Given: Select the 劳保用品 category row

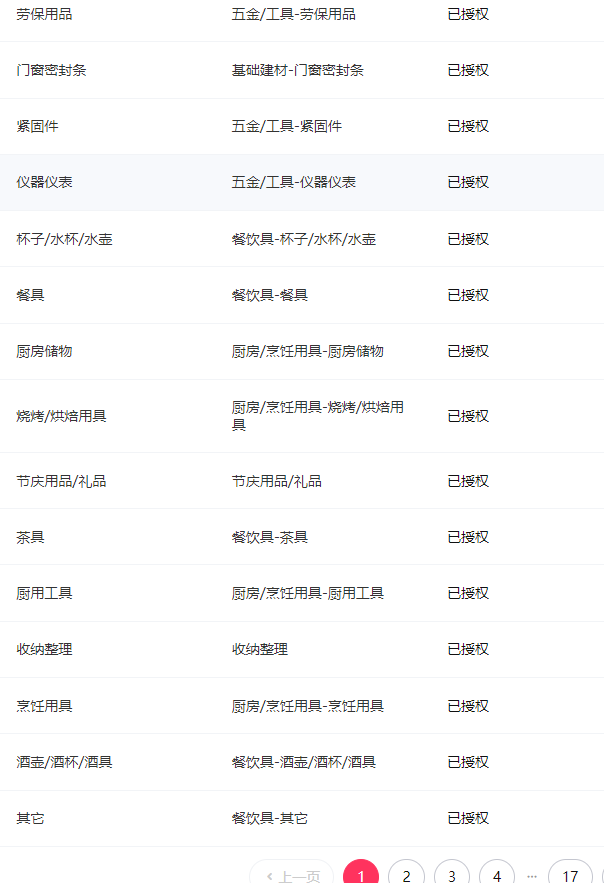Looking at the screenshot, I should (x=45, y=14).
